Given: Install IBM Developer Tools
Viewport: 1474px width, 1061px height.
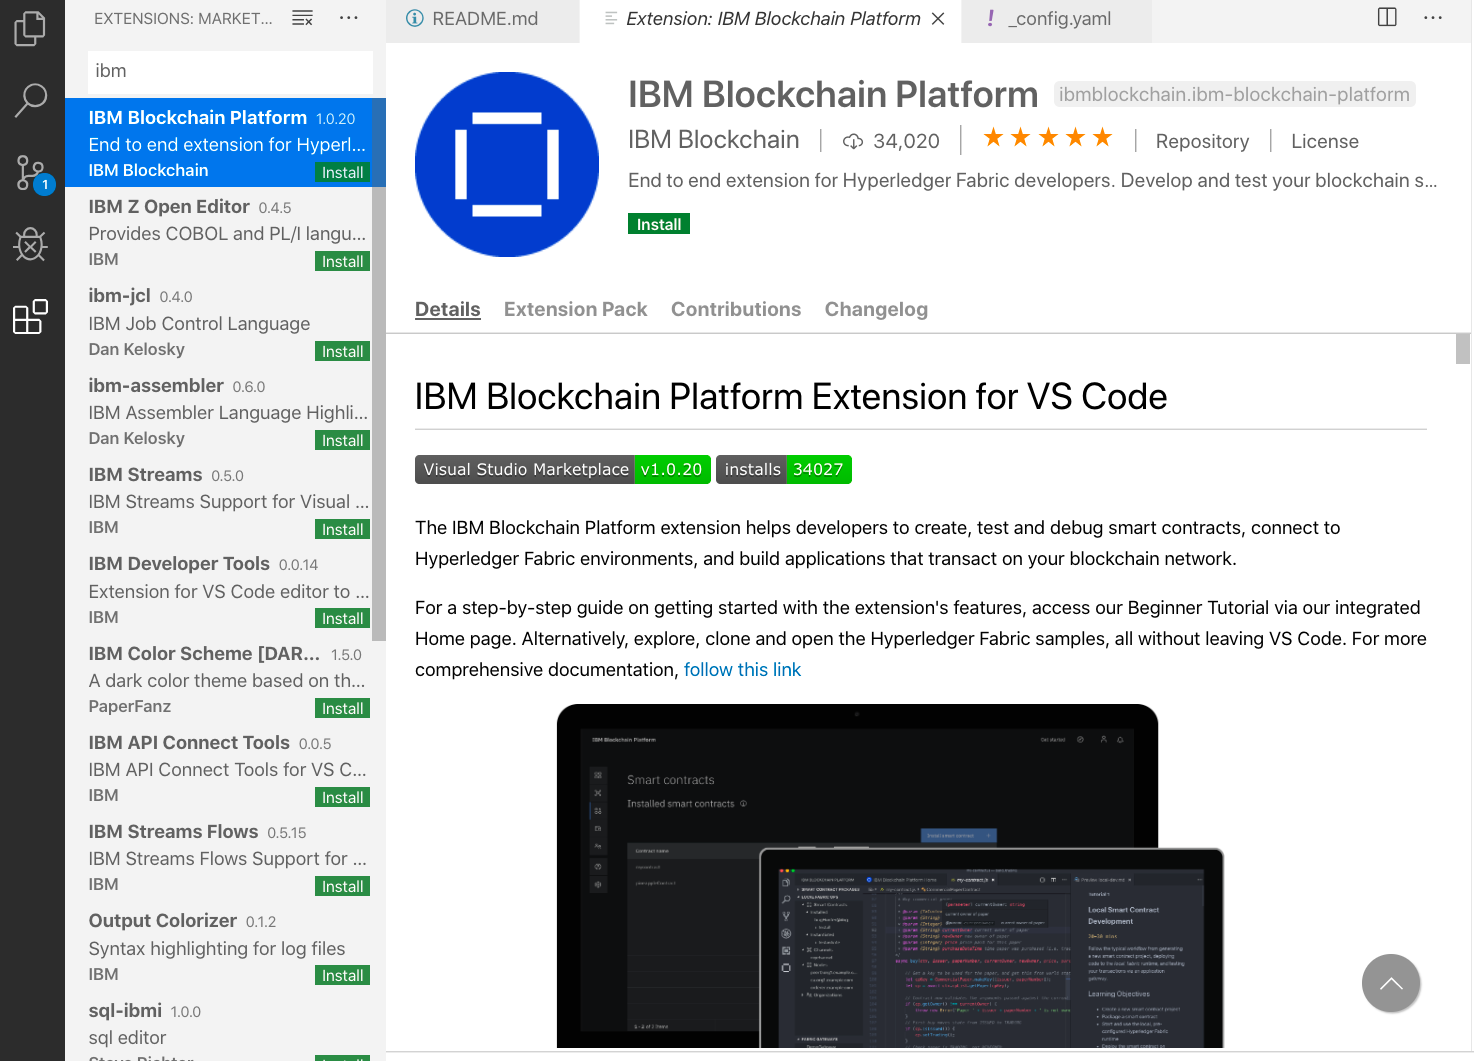Looking at the screenshot, I should 343,618.
